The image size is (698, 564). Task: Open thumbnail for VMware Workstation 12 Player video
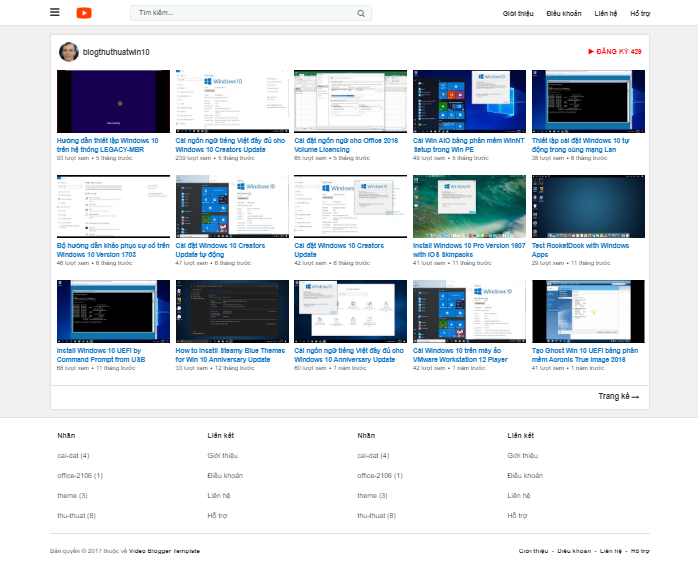469,311
